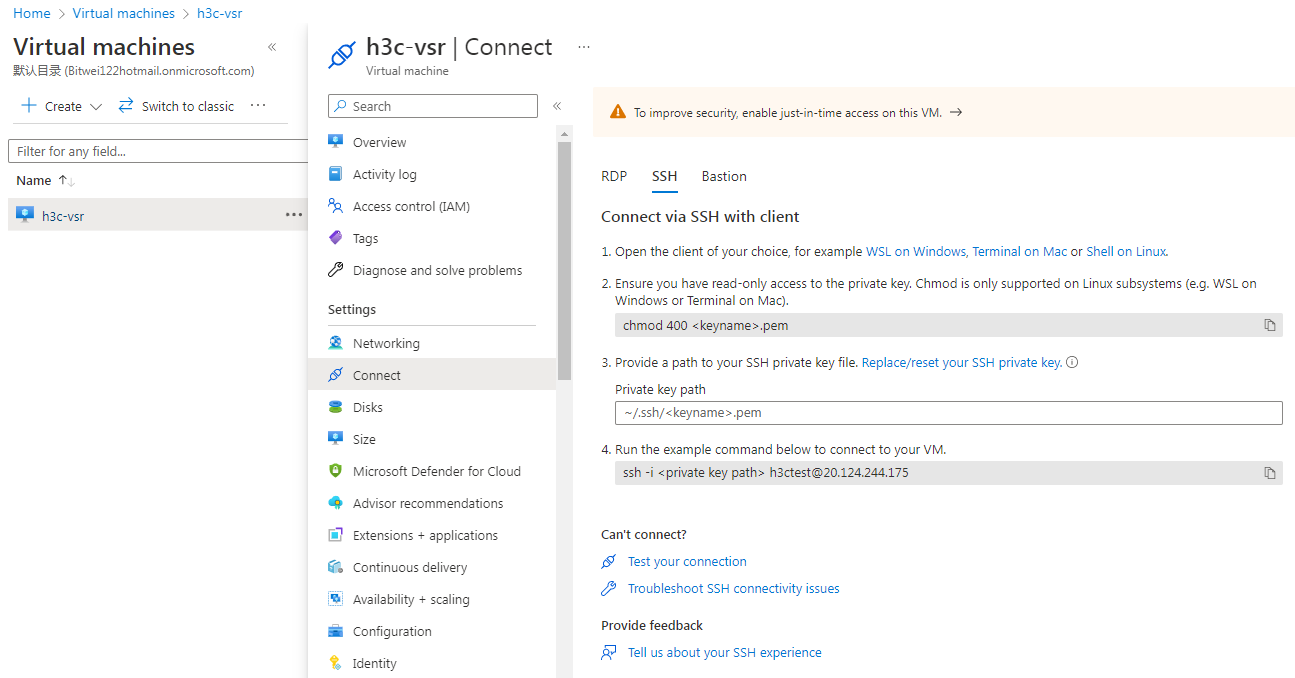The width and height of the screenshot is (1295, 678).
Task: Click Tell us about your SSH experience
Action: (x=725, y=653)
